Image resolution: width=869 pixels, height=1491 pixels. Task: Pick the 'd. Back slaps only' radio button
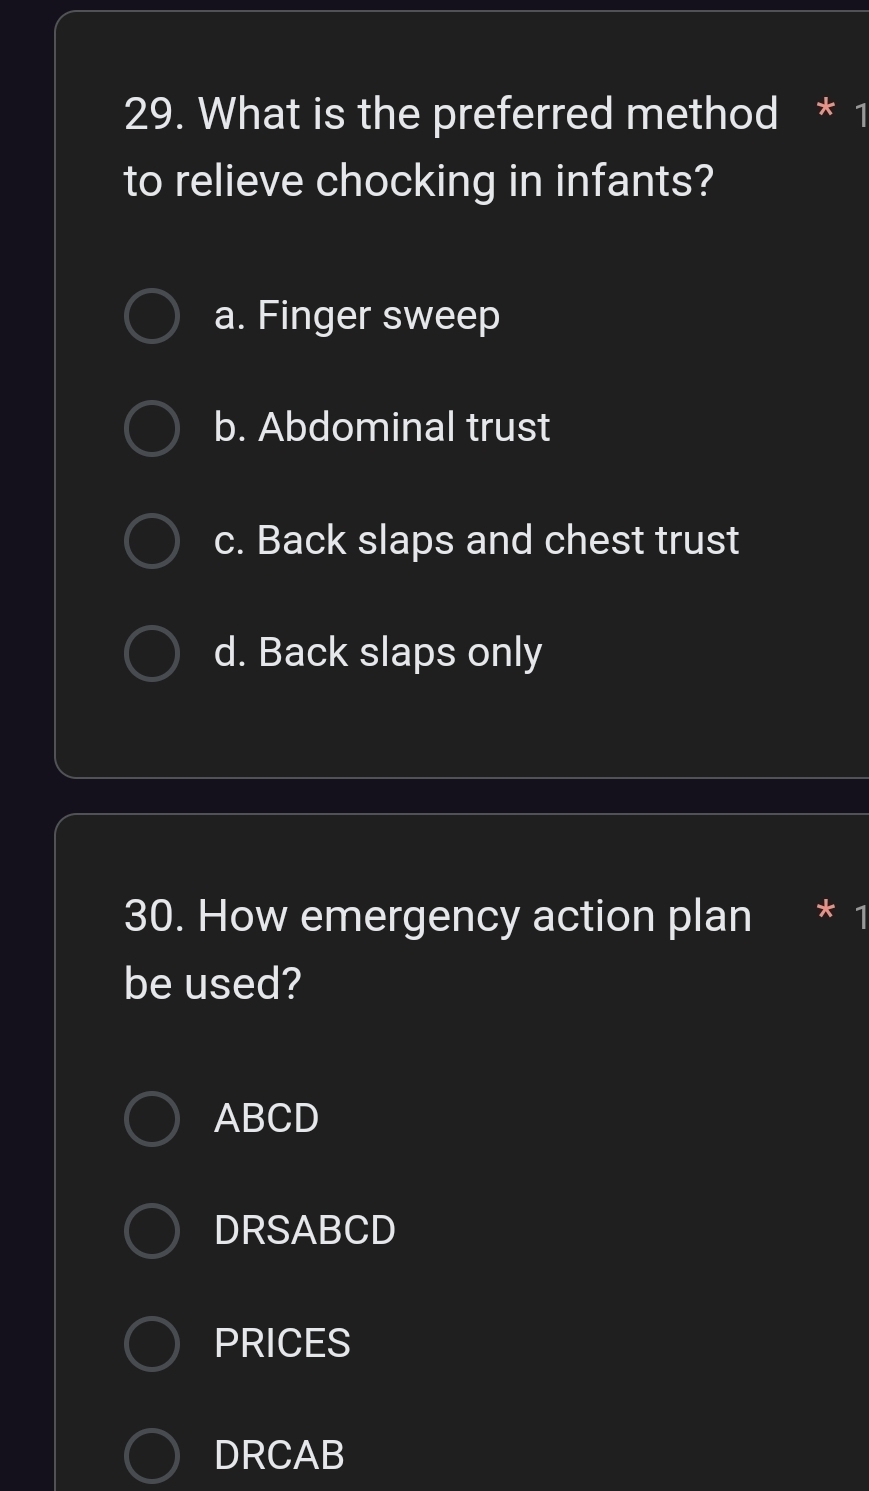[152, 653]
